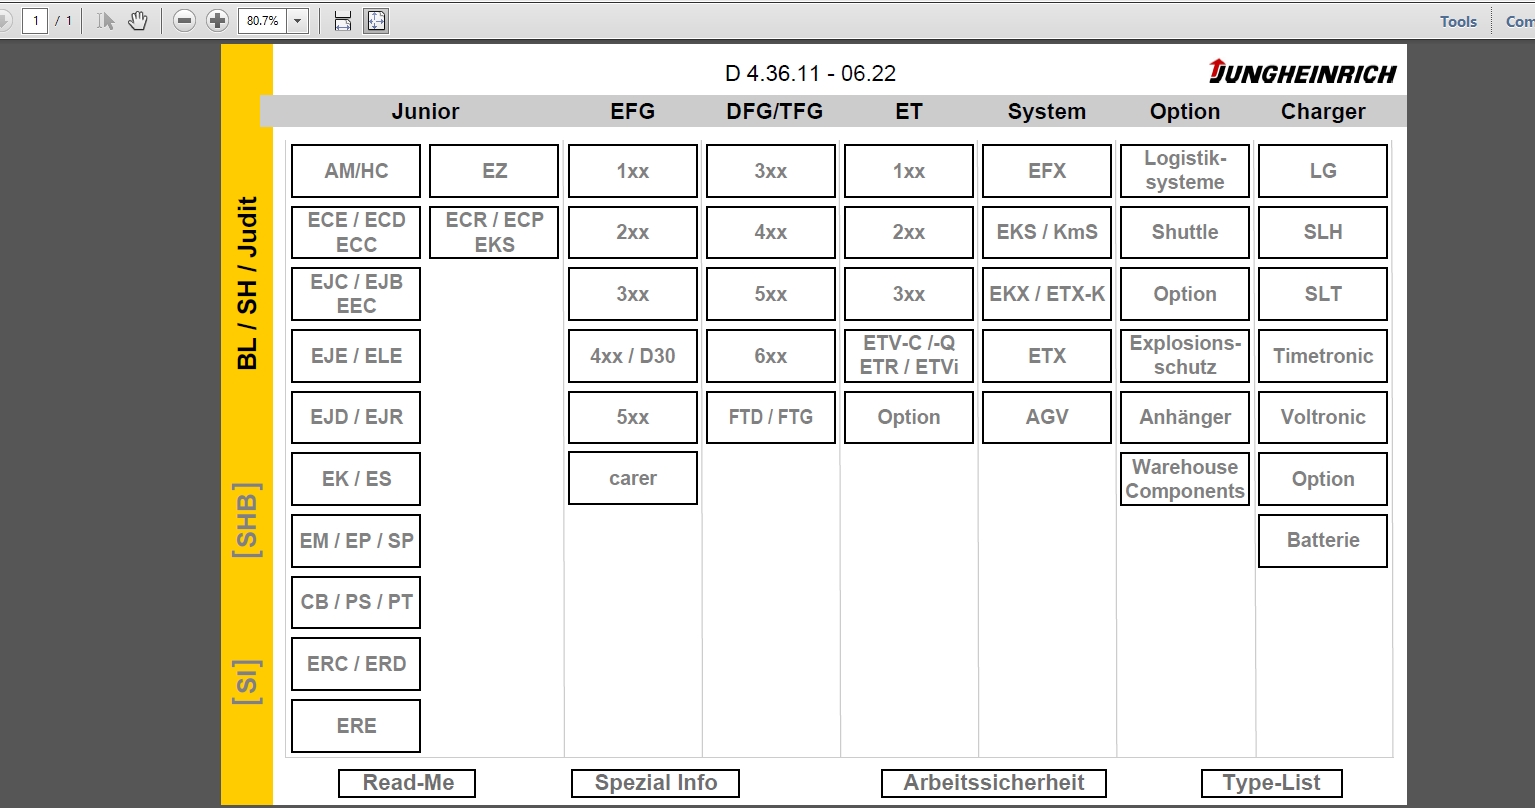
Task: Open the carer box
Action: pos(633,479)
